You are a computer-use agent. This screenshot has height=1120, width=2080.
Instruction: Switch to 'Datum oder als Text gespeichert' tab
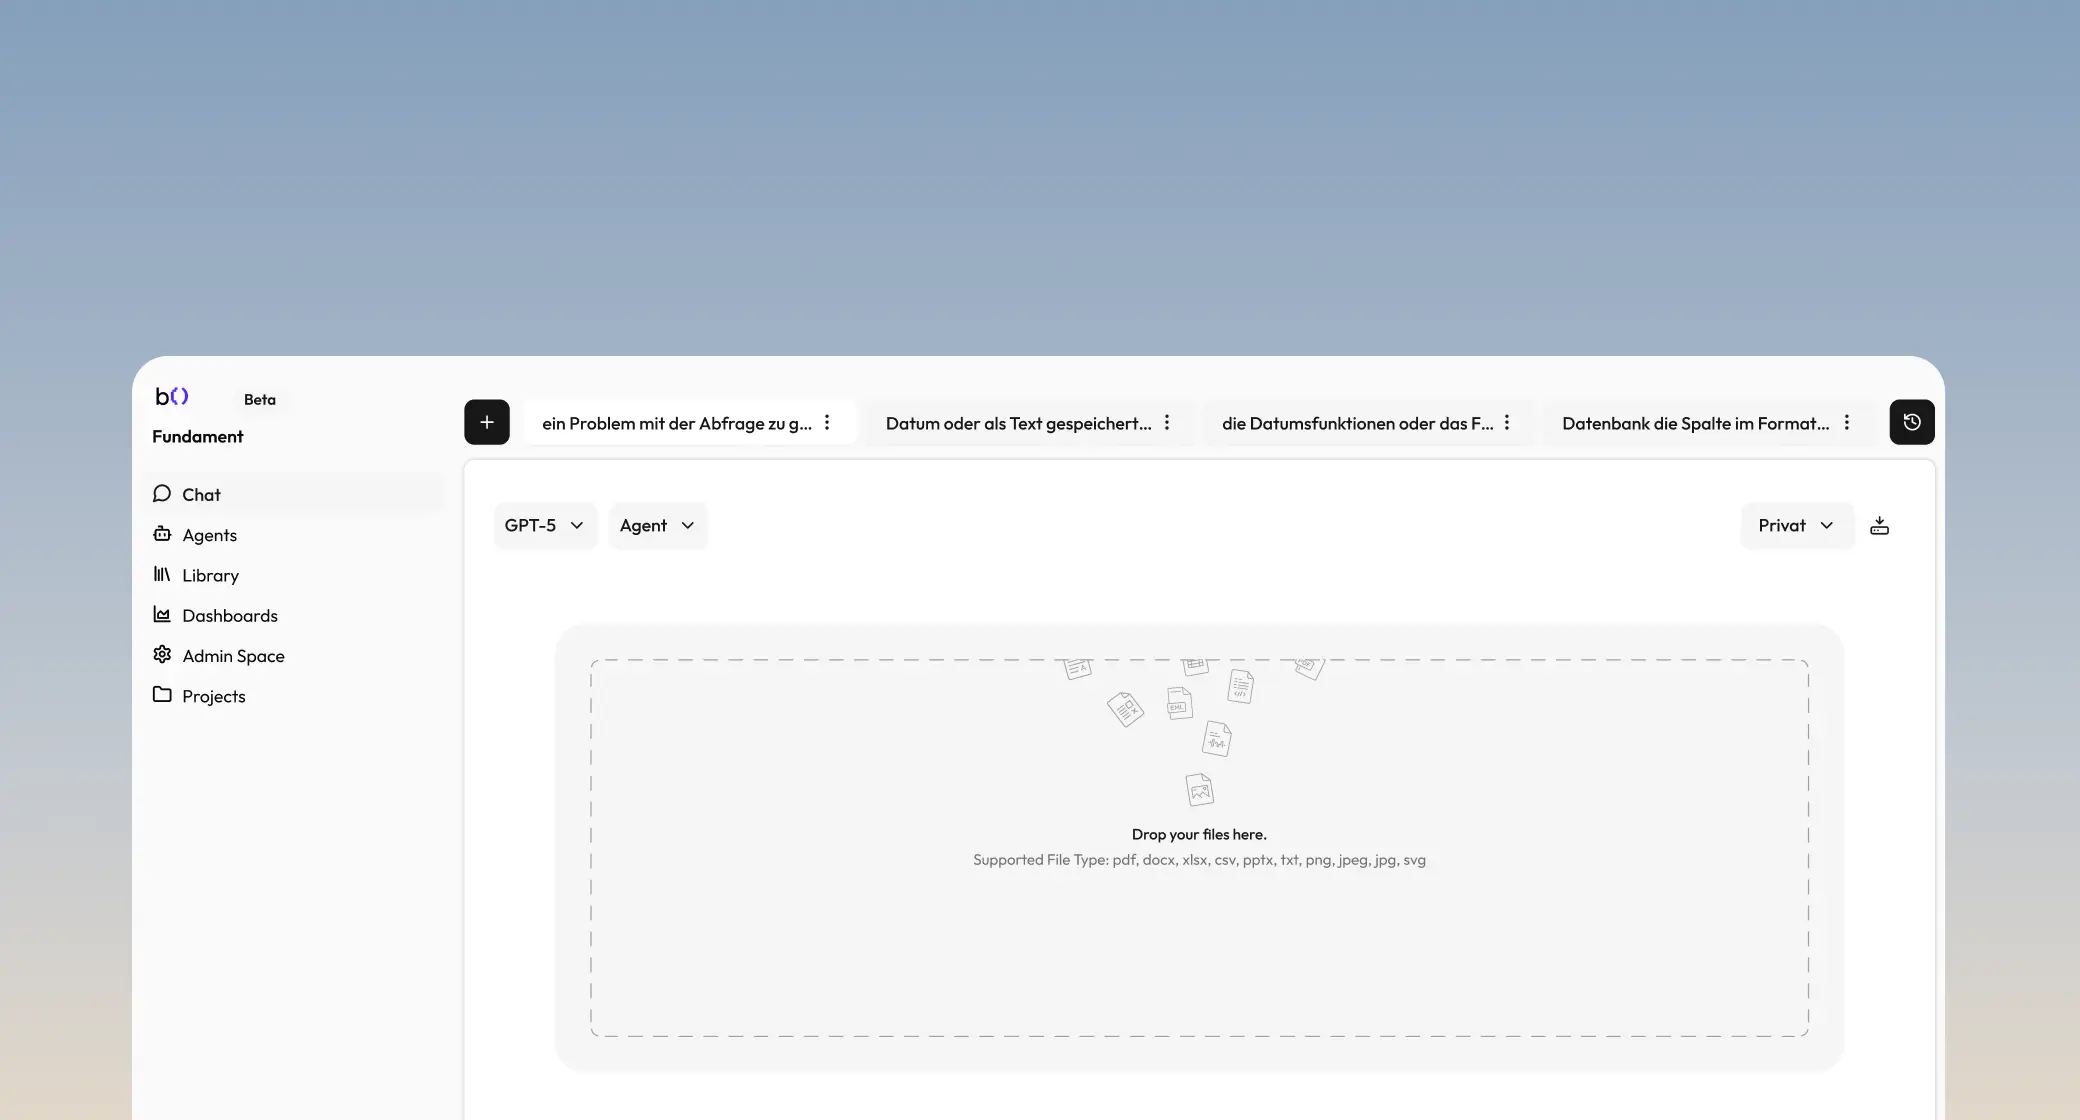(x=1017, y=423)
